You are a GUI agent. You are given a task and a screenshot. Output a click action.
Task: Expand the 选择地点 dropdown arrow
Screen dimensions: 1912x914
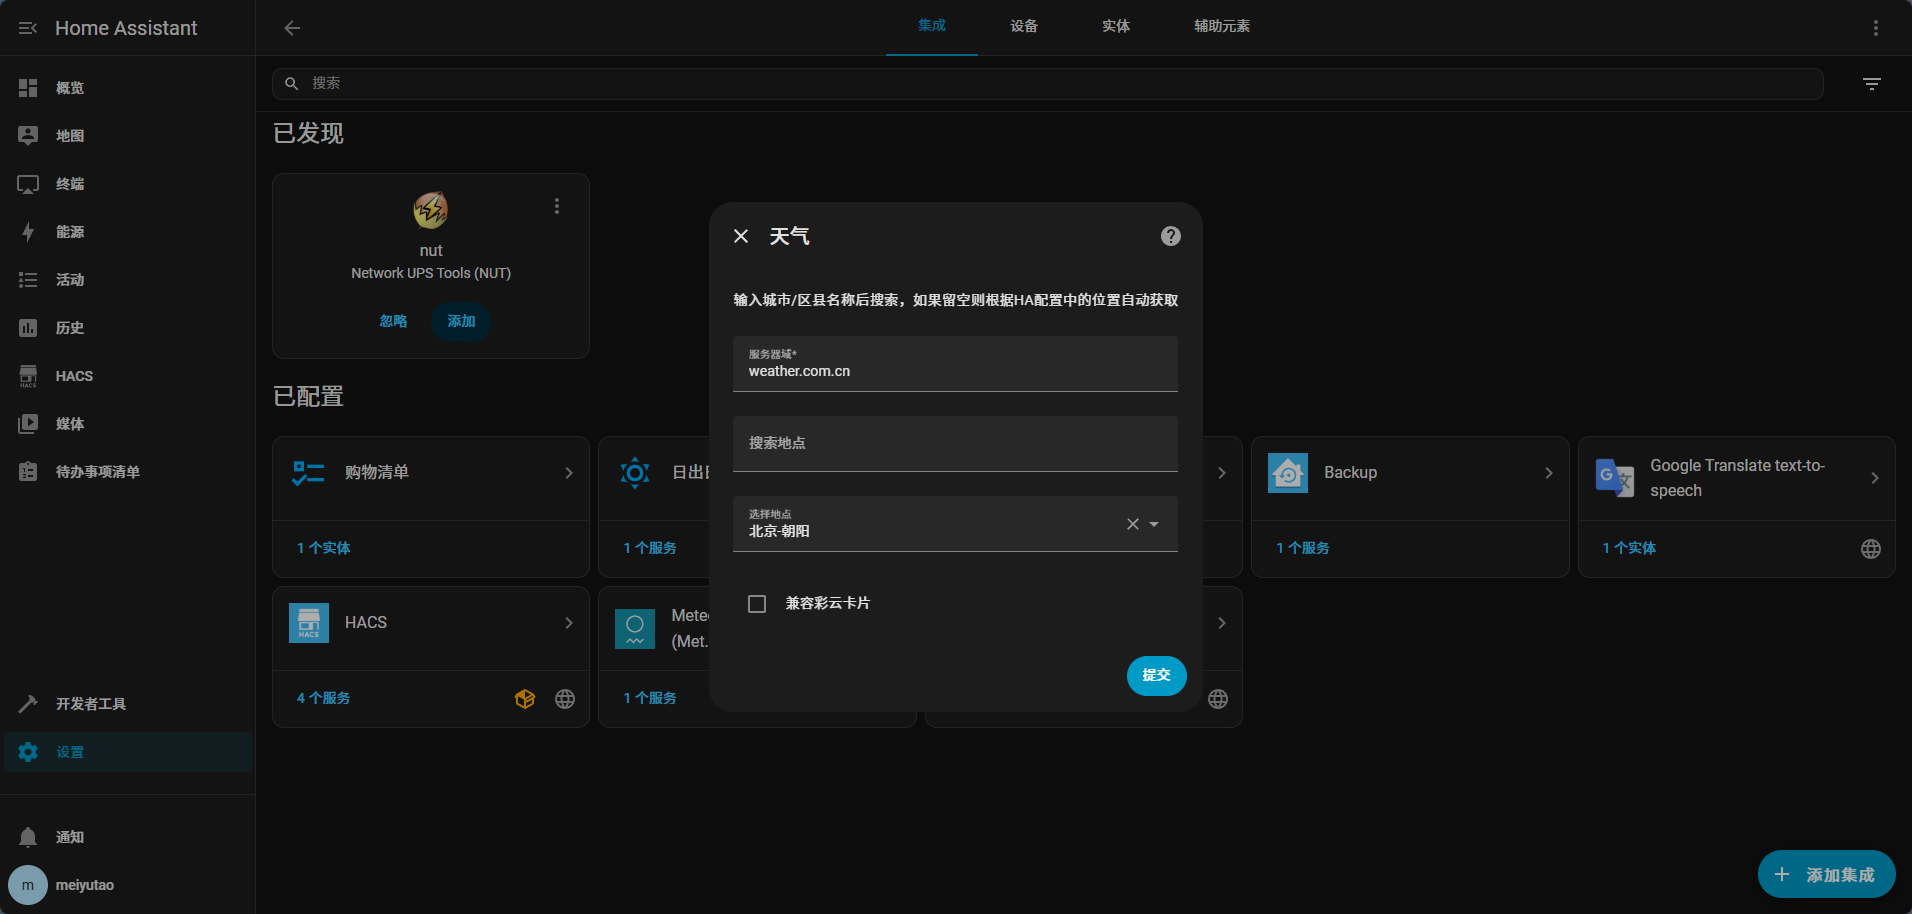pyautogui.click(x=1155, y=524)
